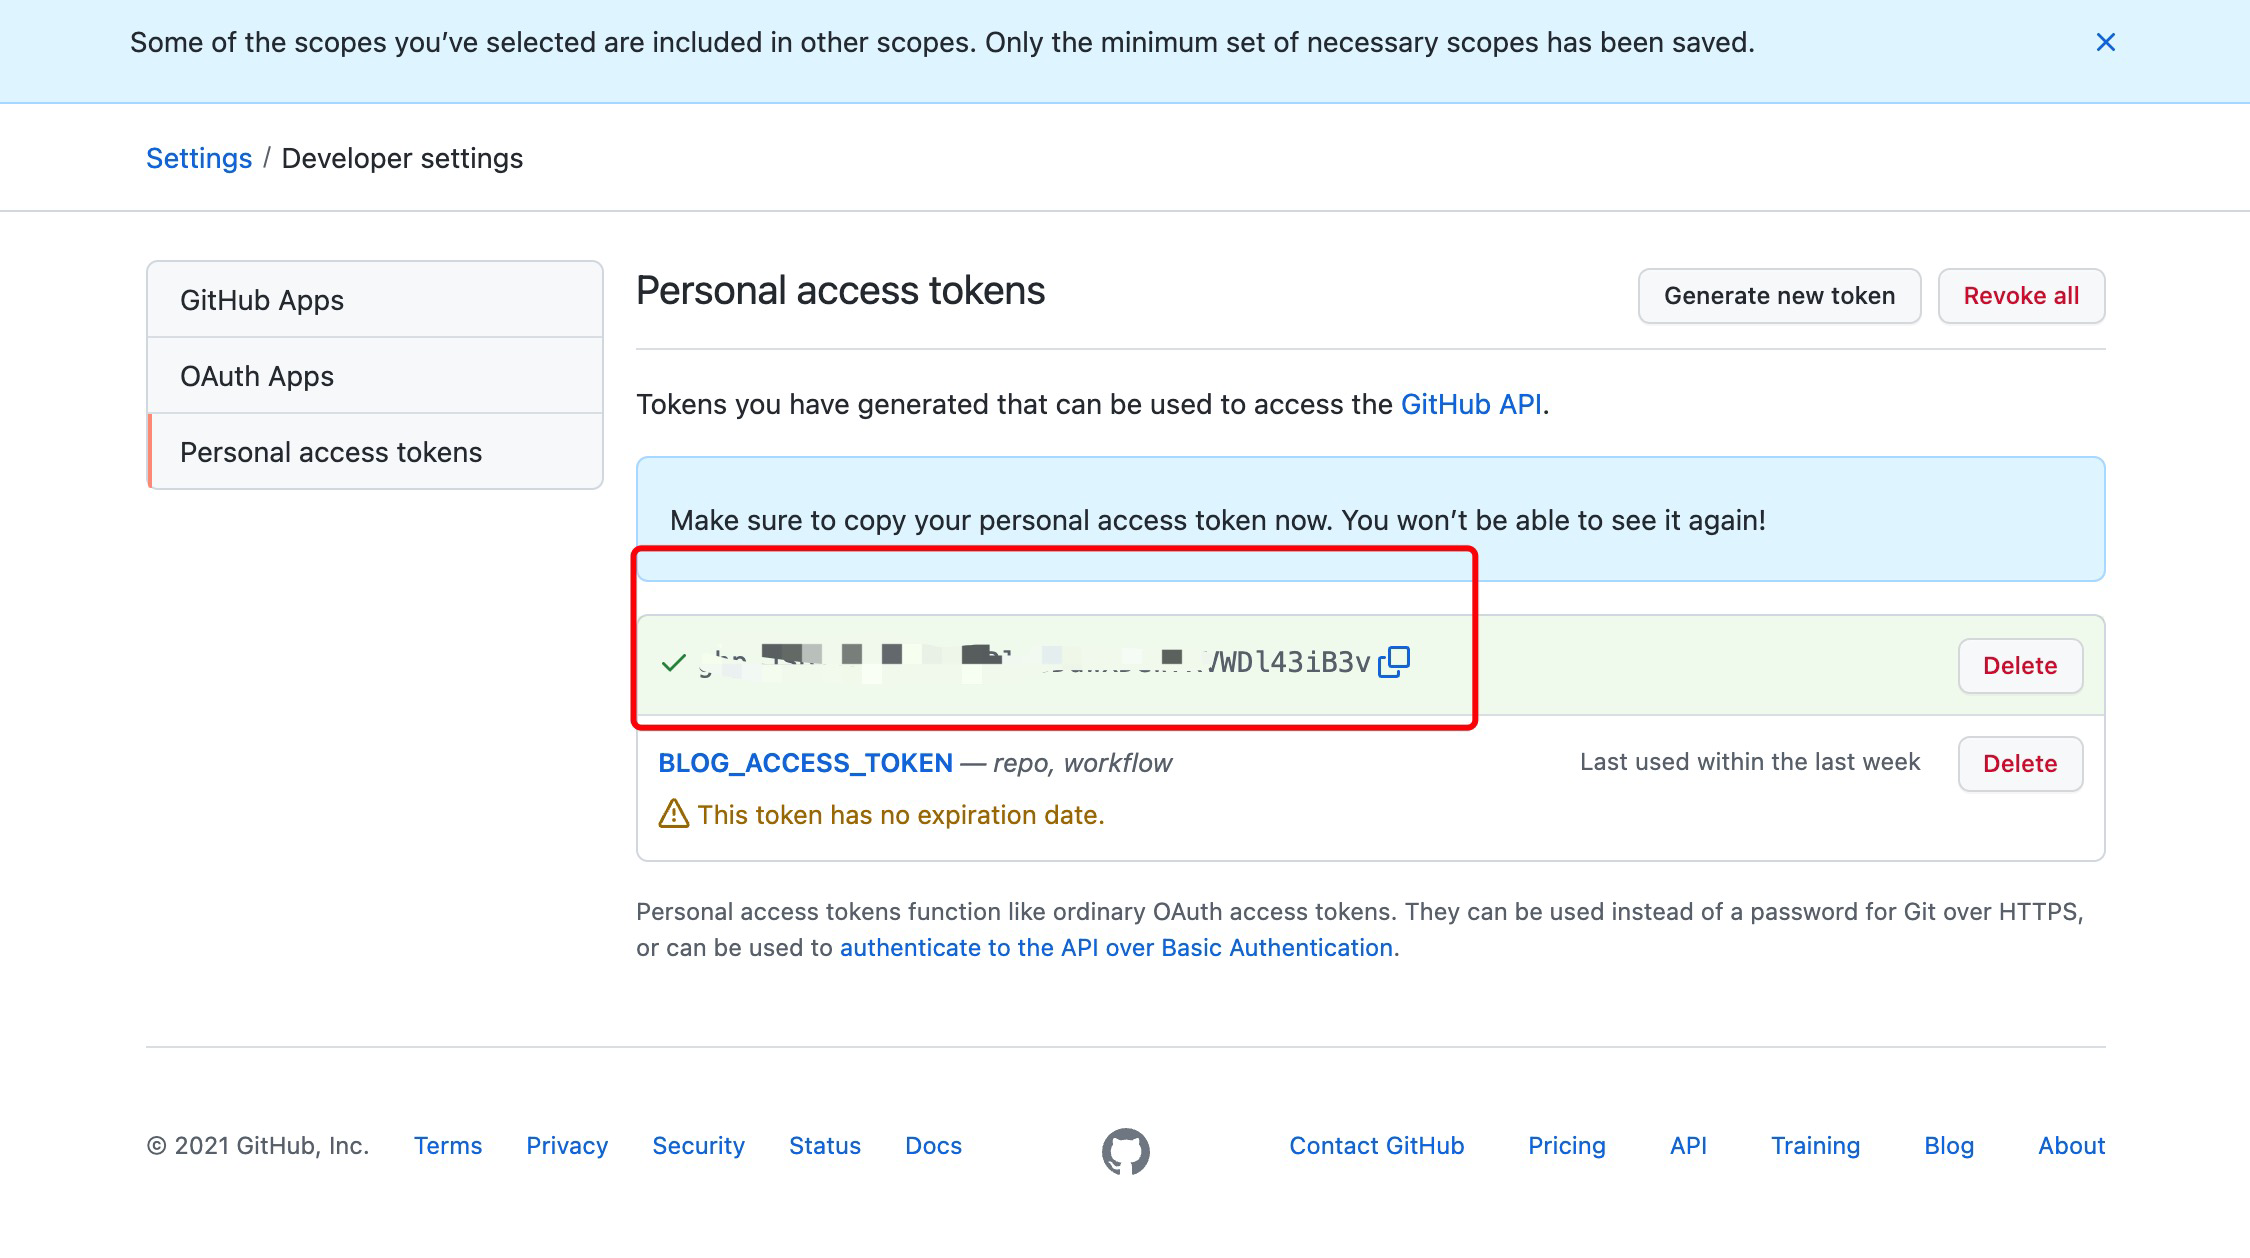
Task: Open the API footer link
Action: pos(1688,1146)
